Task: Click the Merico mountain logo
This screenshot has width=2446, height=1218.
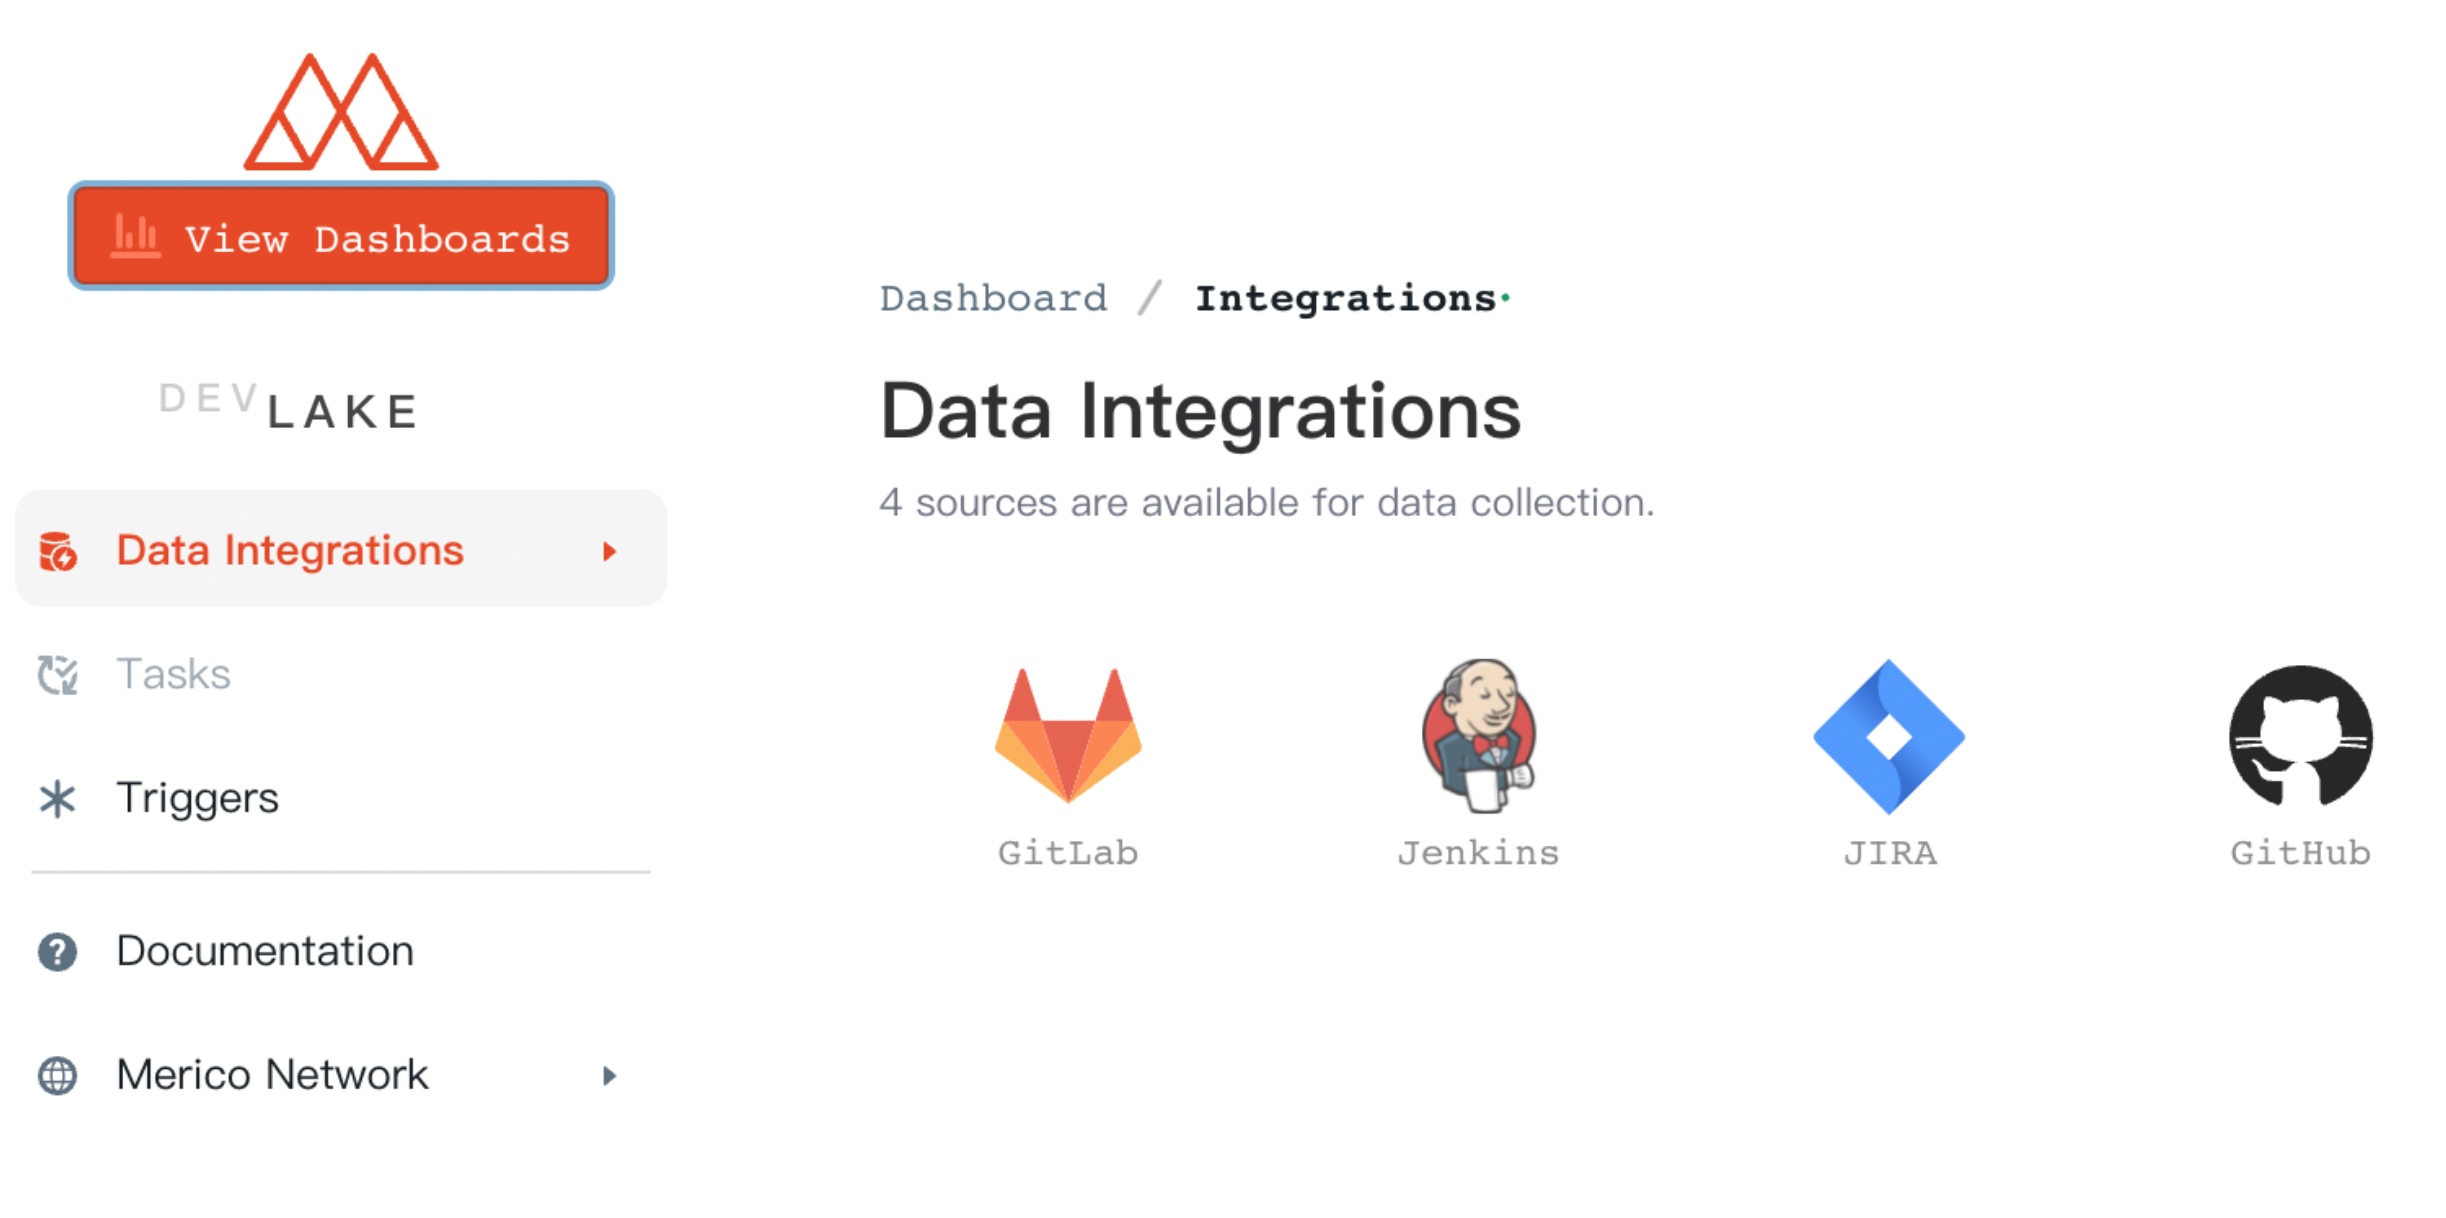Action: tap(341, 113)
